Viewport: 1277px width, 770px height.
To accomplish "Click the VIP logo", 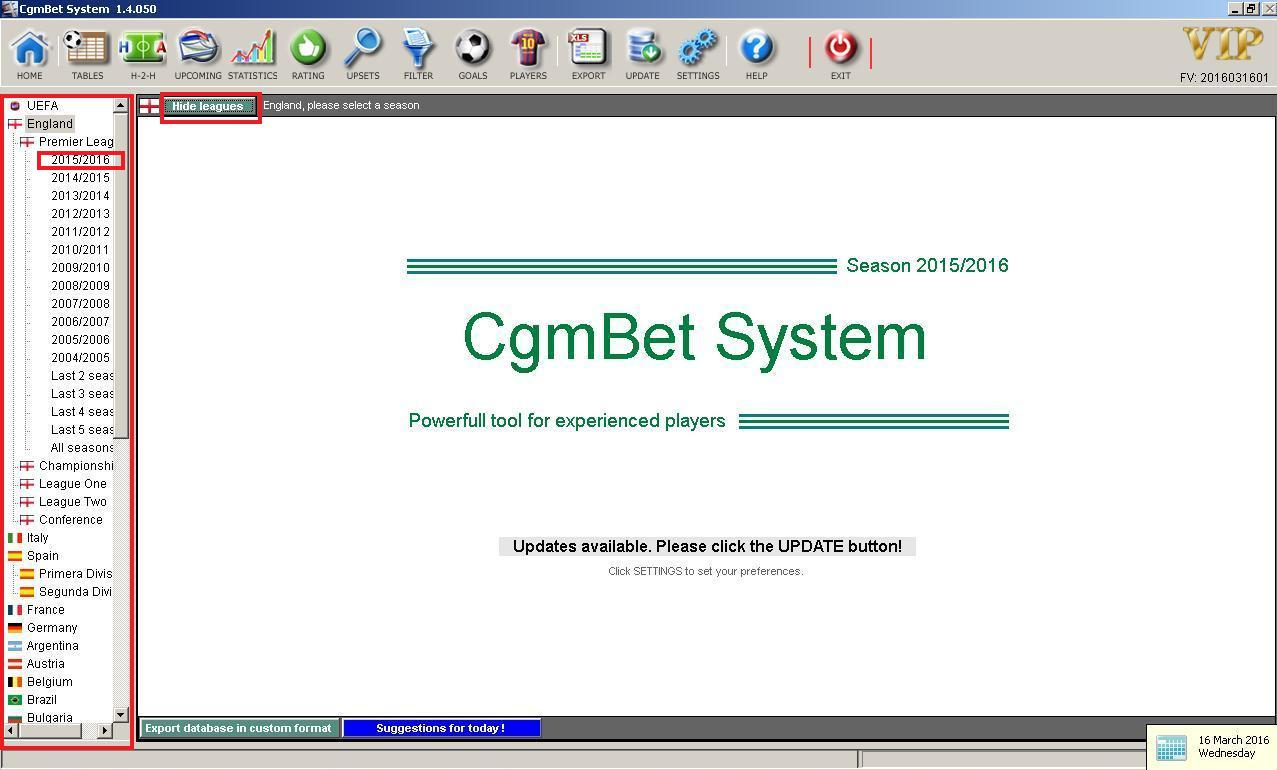I will coord(1223,44).
